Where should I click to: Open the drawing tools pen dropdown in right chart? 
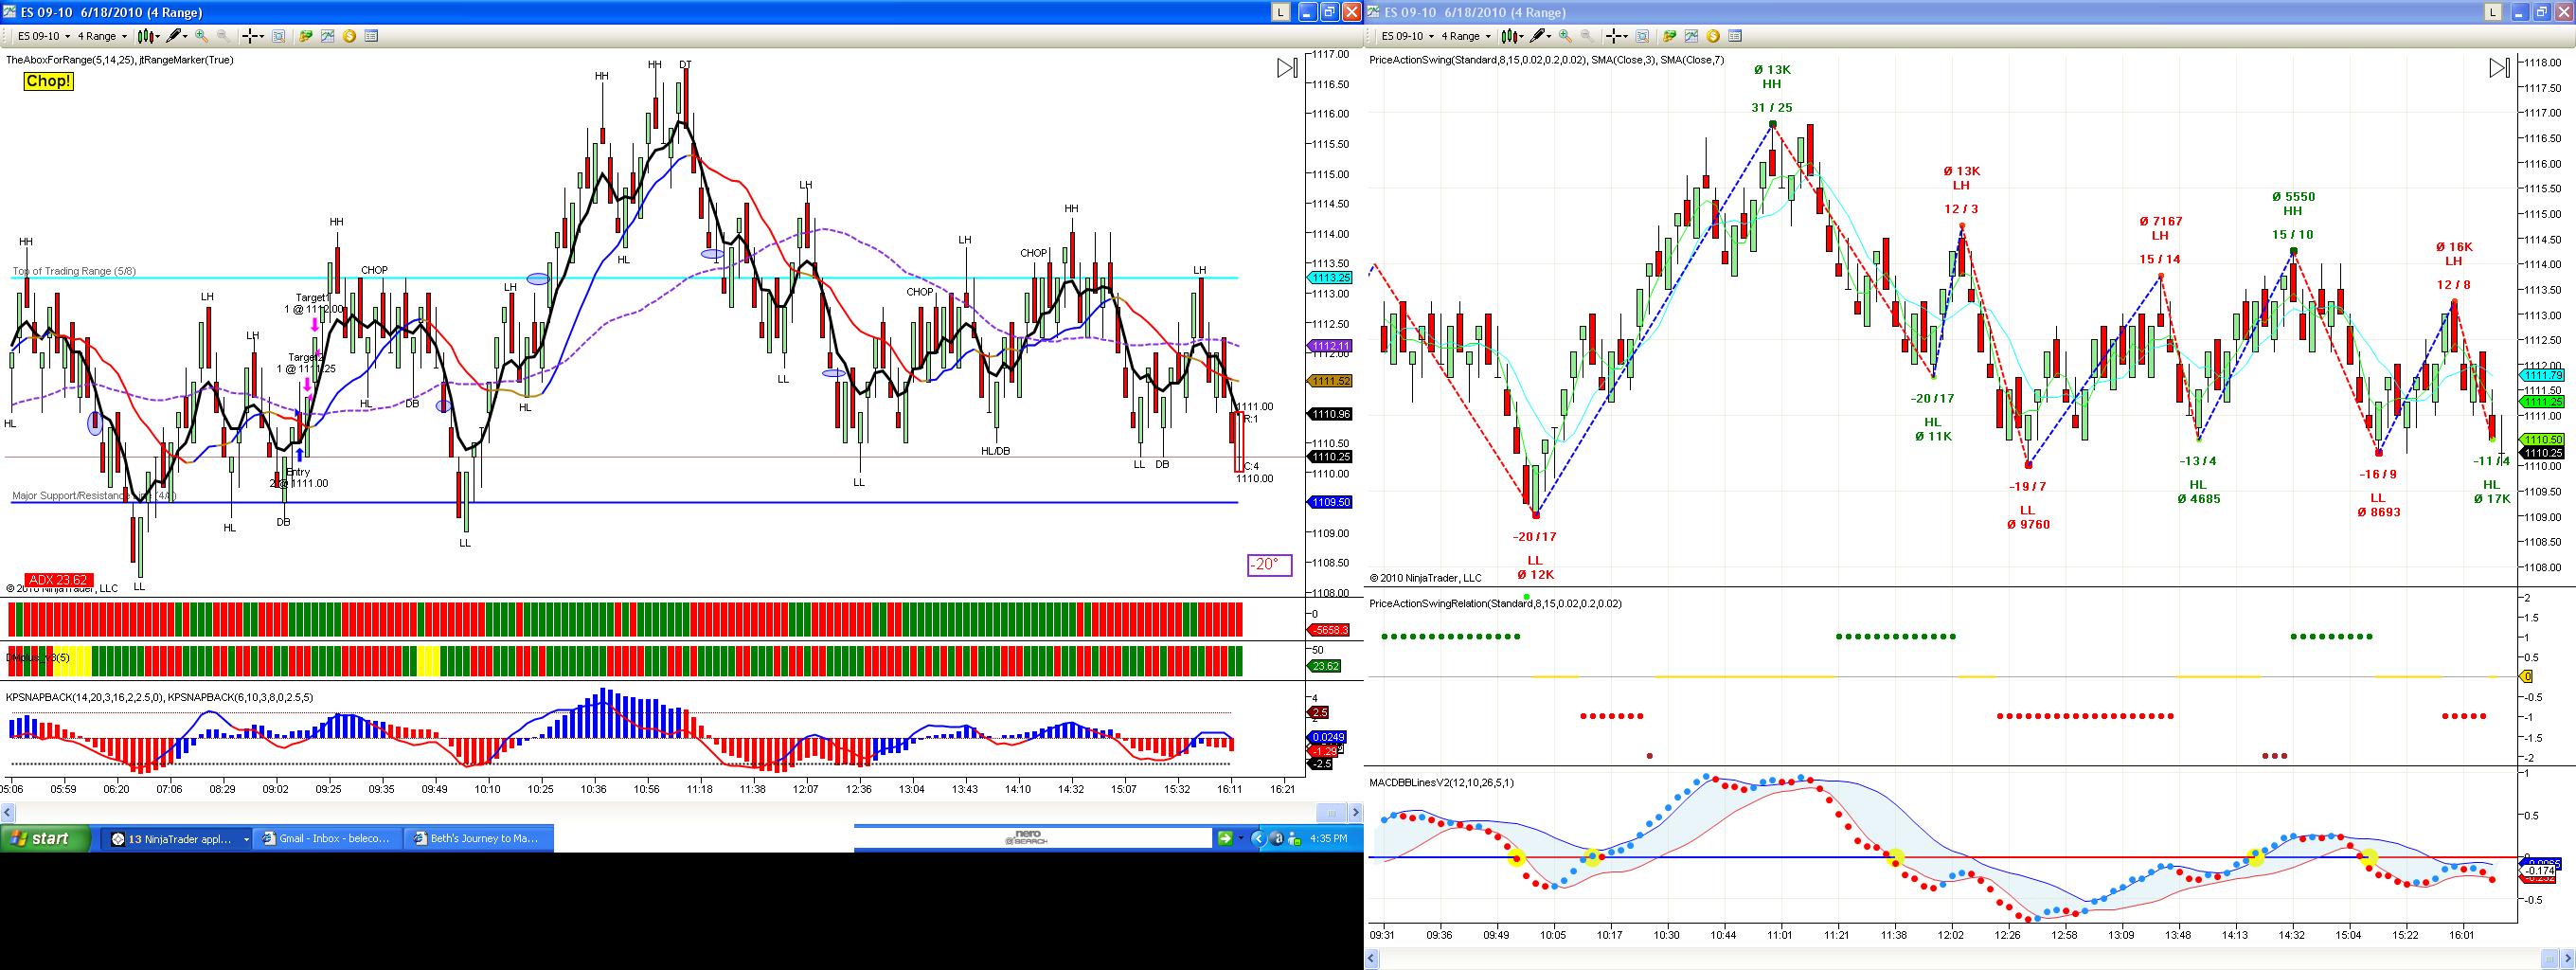(x=1541, y=36)
